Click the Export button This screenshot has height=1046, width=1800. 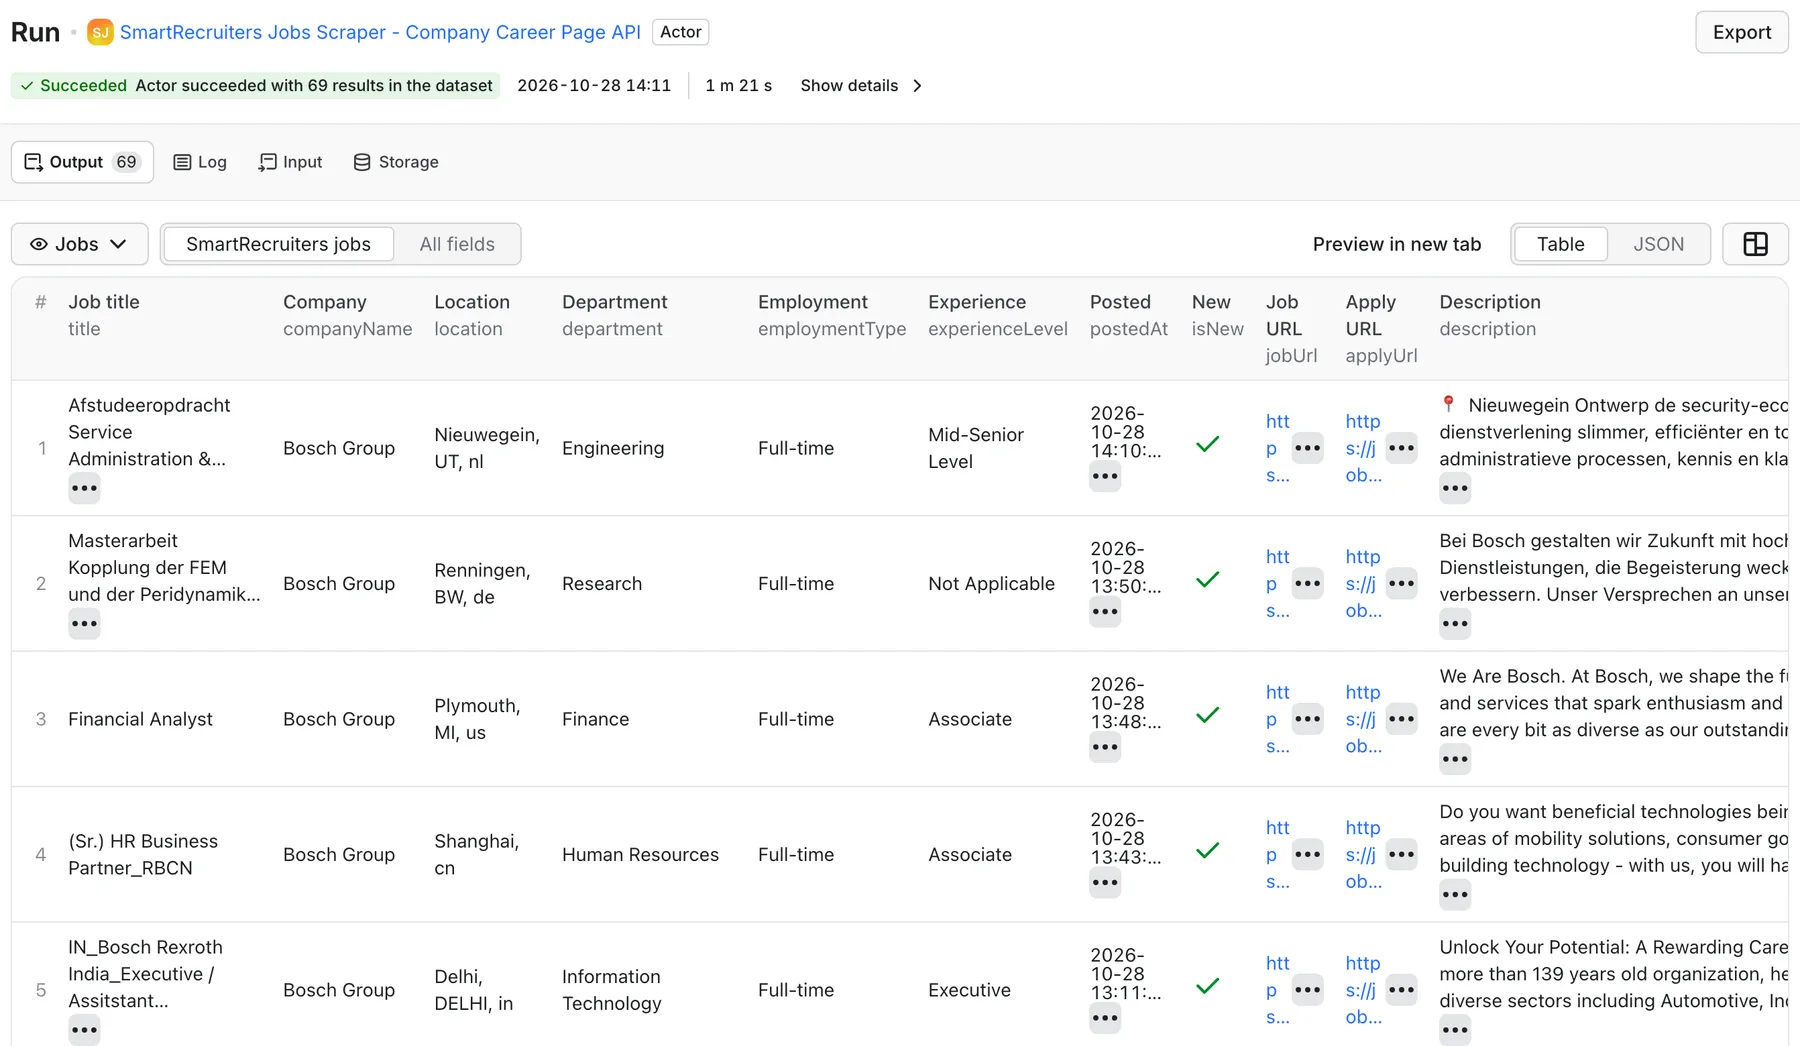[1741, 32]
